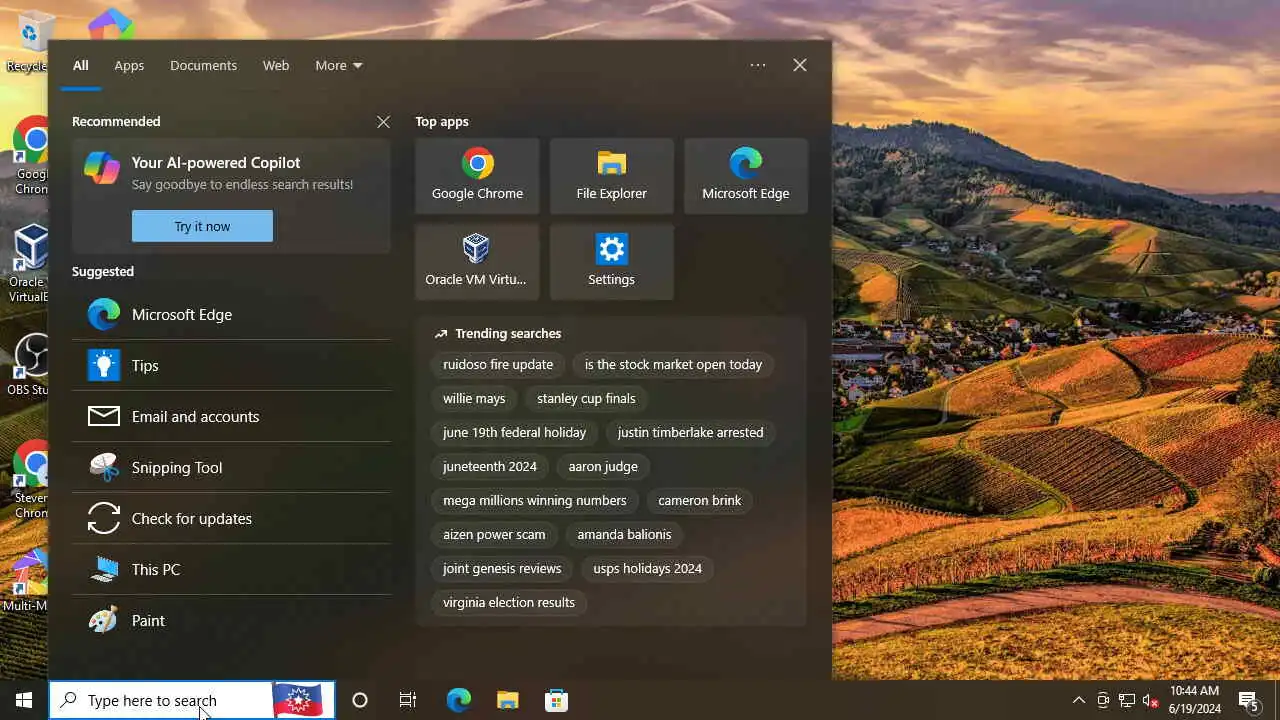Open OBS Studio desktop shortcut
This screenshot has width=1280, height=720.
(x=30, y=364)
